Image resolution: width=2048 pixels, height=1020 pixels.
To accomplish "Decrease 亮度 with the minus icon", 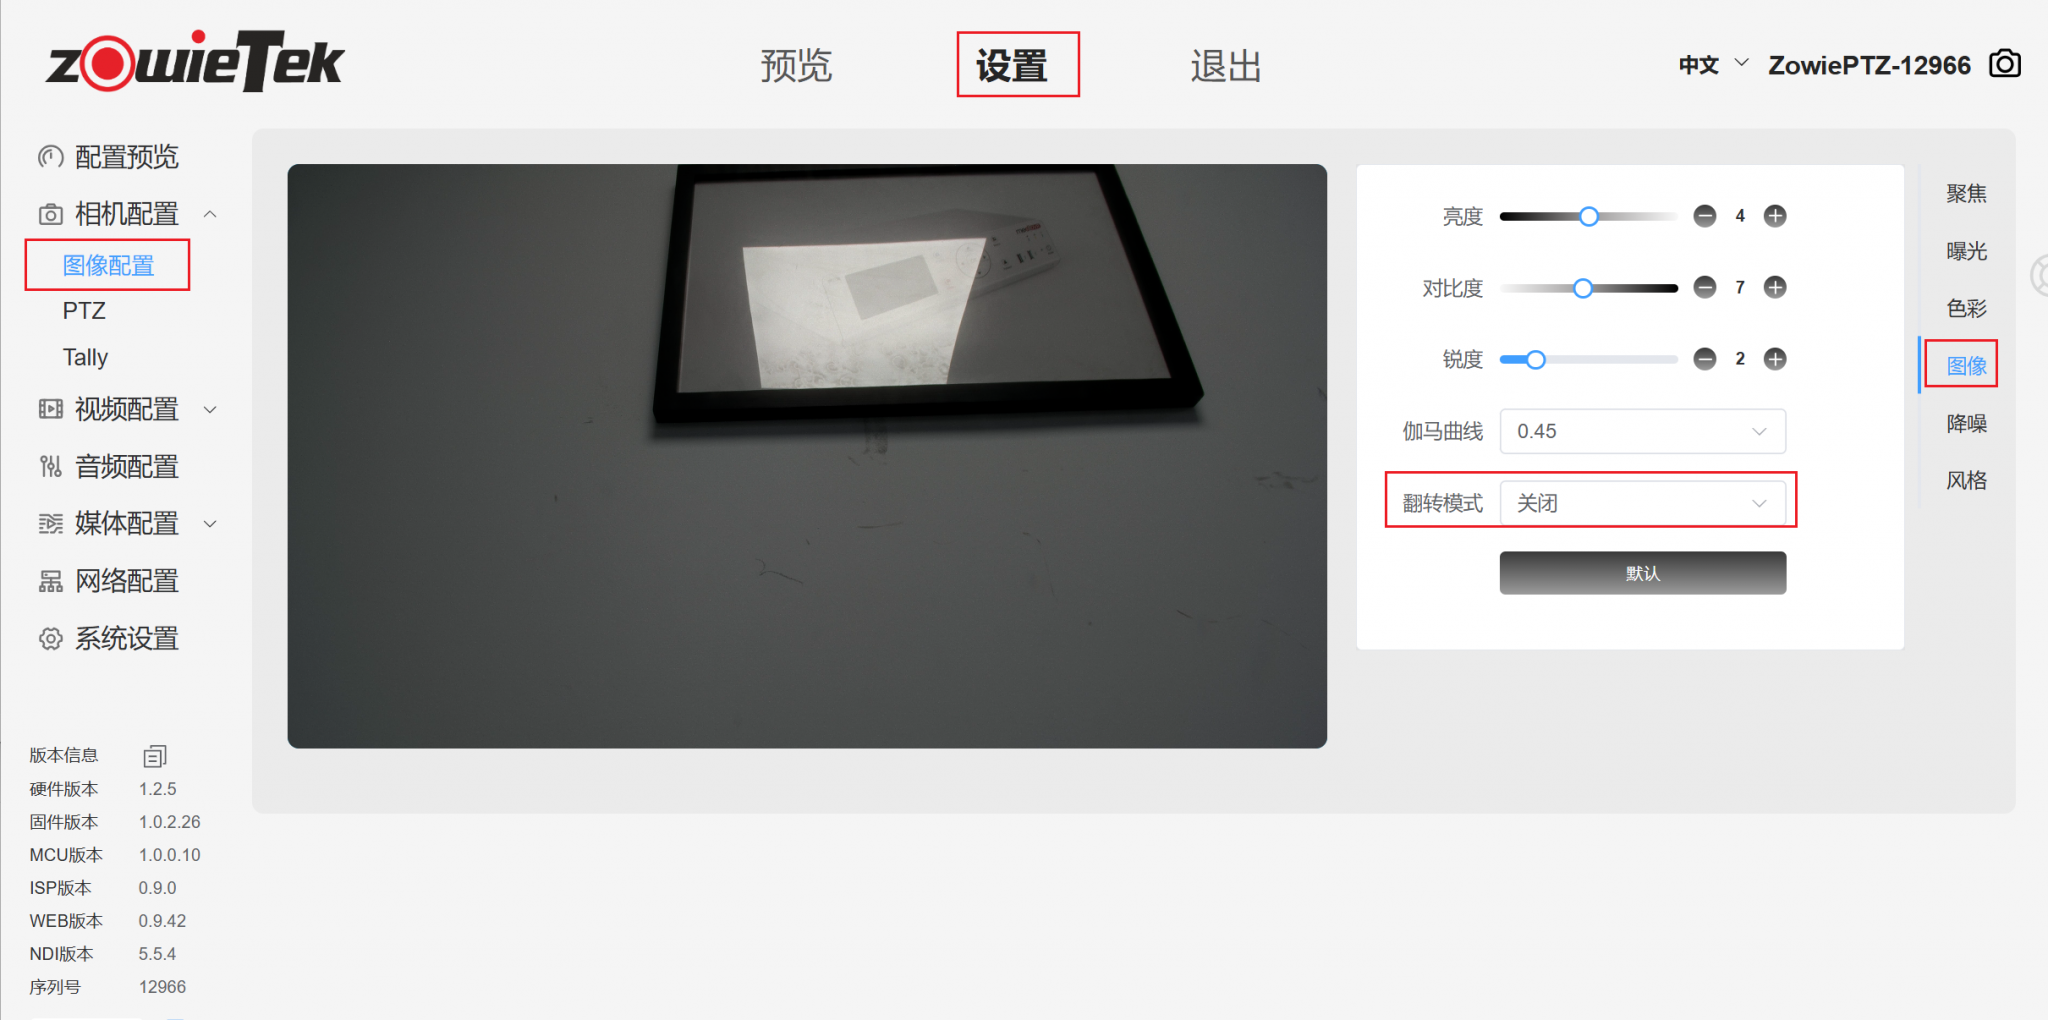I will click(x=1705, y=216).
